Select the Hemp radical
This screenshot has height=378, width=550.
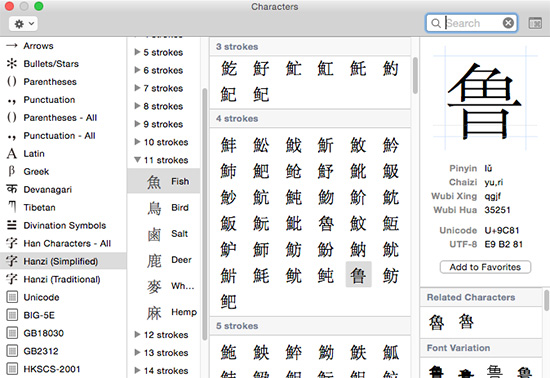(x=164, y=312)
